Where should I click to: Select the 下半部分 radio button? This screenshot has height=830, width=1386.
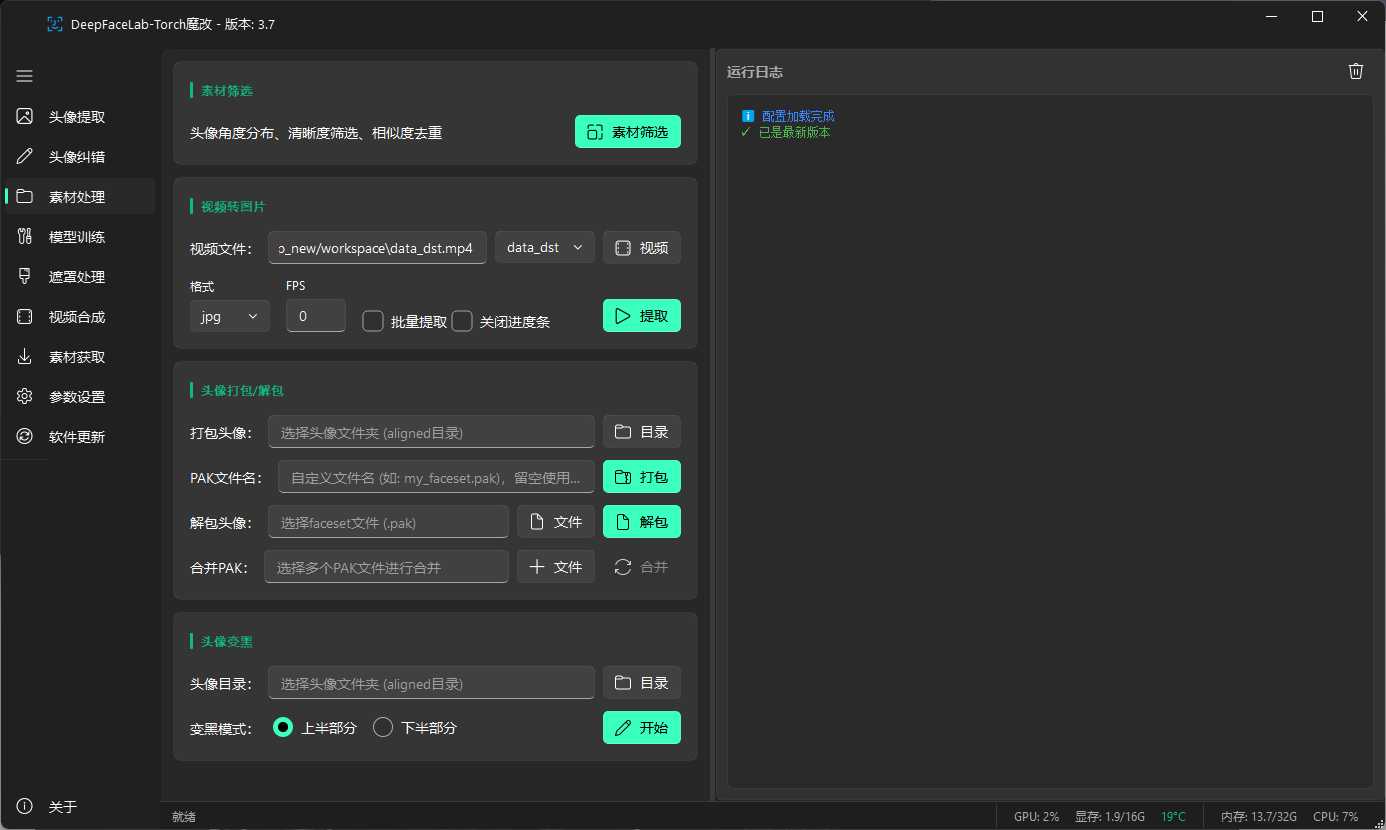(x=383, y=727)
